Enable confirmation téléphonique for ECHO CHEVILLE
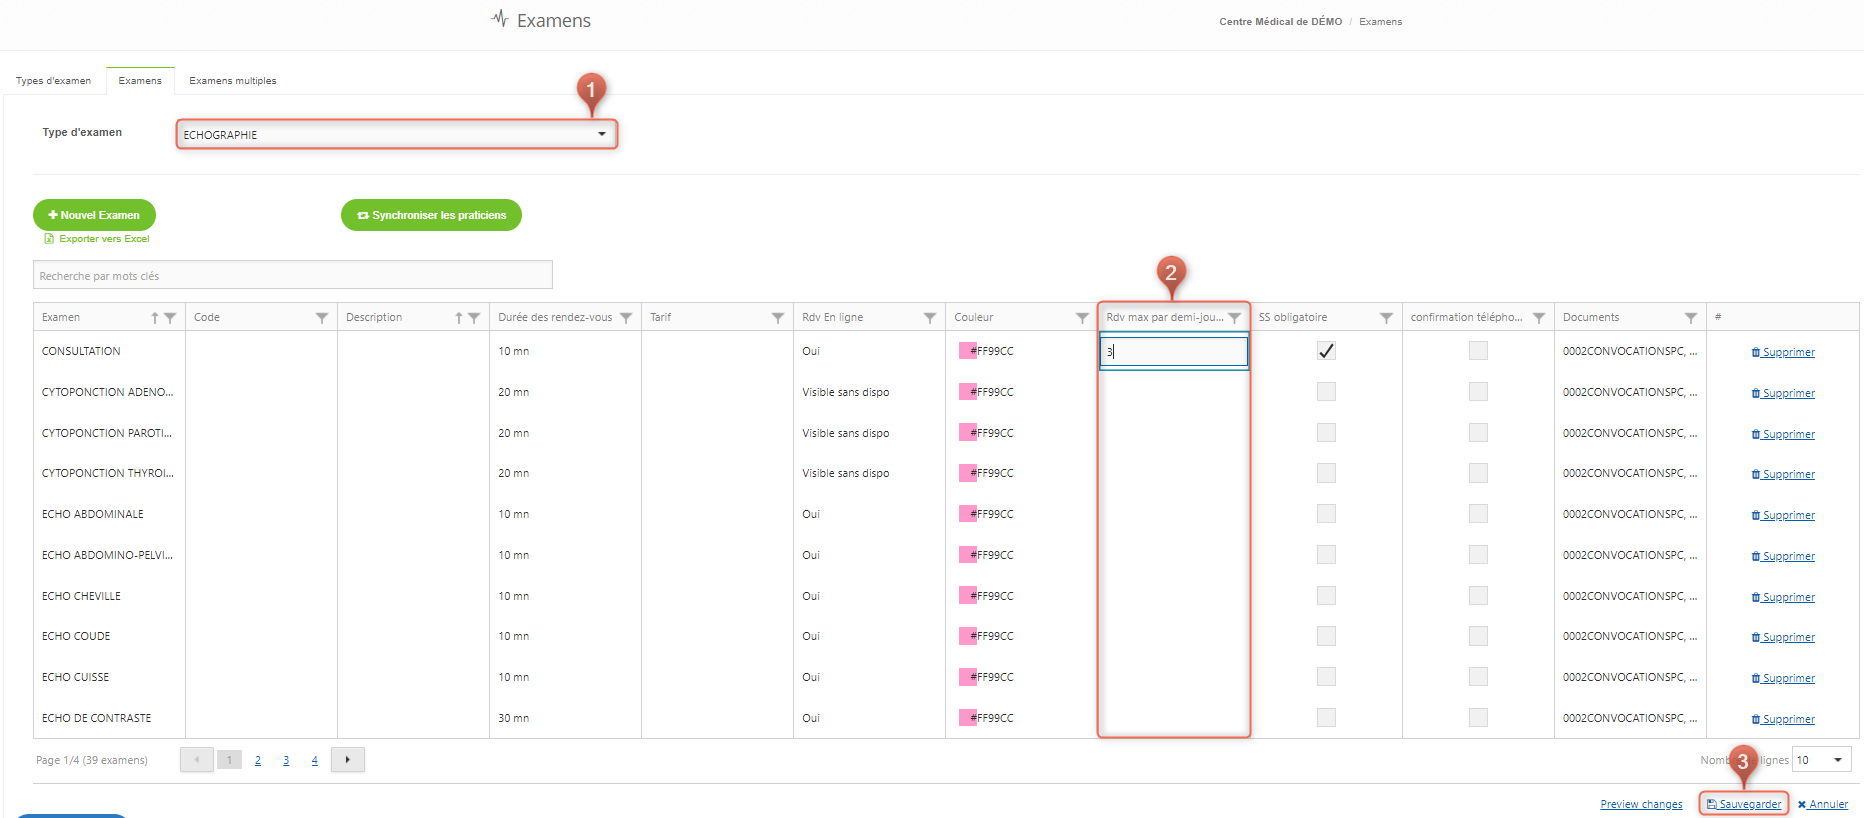The image size is (1864, 818). [x=1478, y=596]
